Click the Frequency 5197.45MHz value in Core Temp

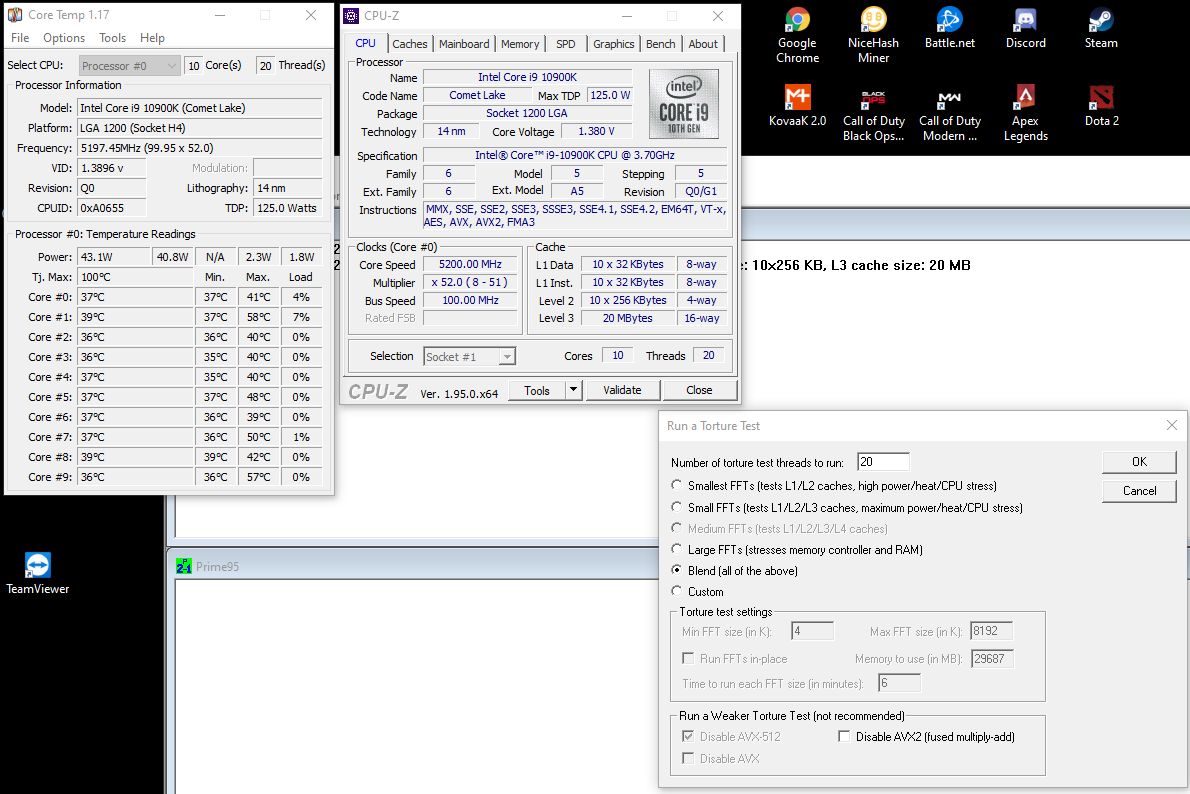pos(200,148)
